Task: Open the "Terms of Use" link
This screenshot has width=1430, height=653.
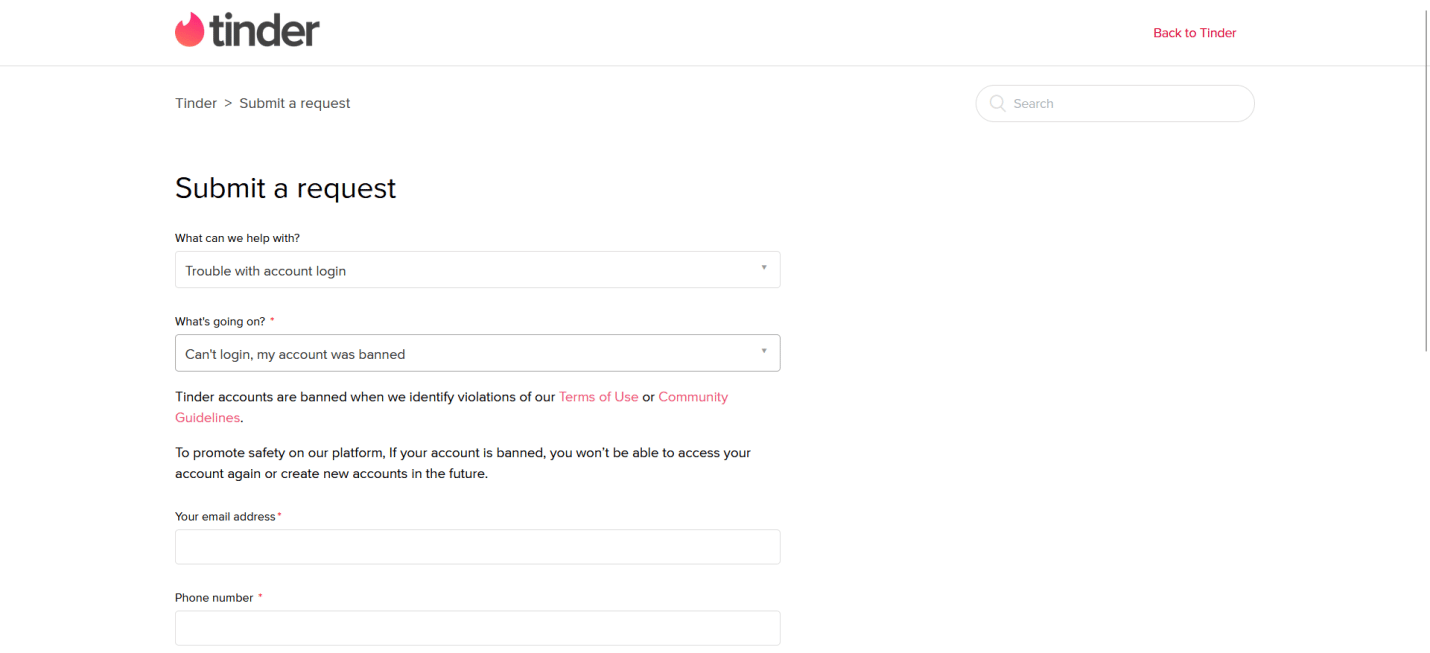Action: (598, 396)
